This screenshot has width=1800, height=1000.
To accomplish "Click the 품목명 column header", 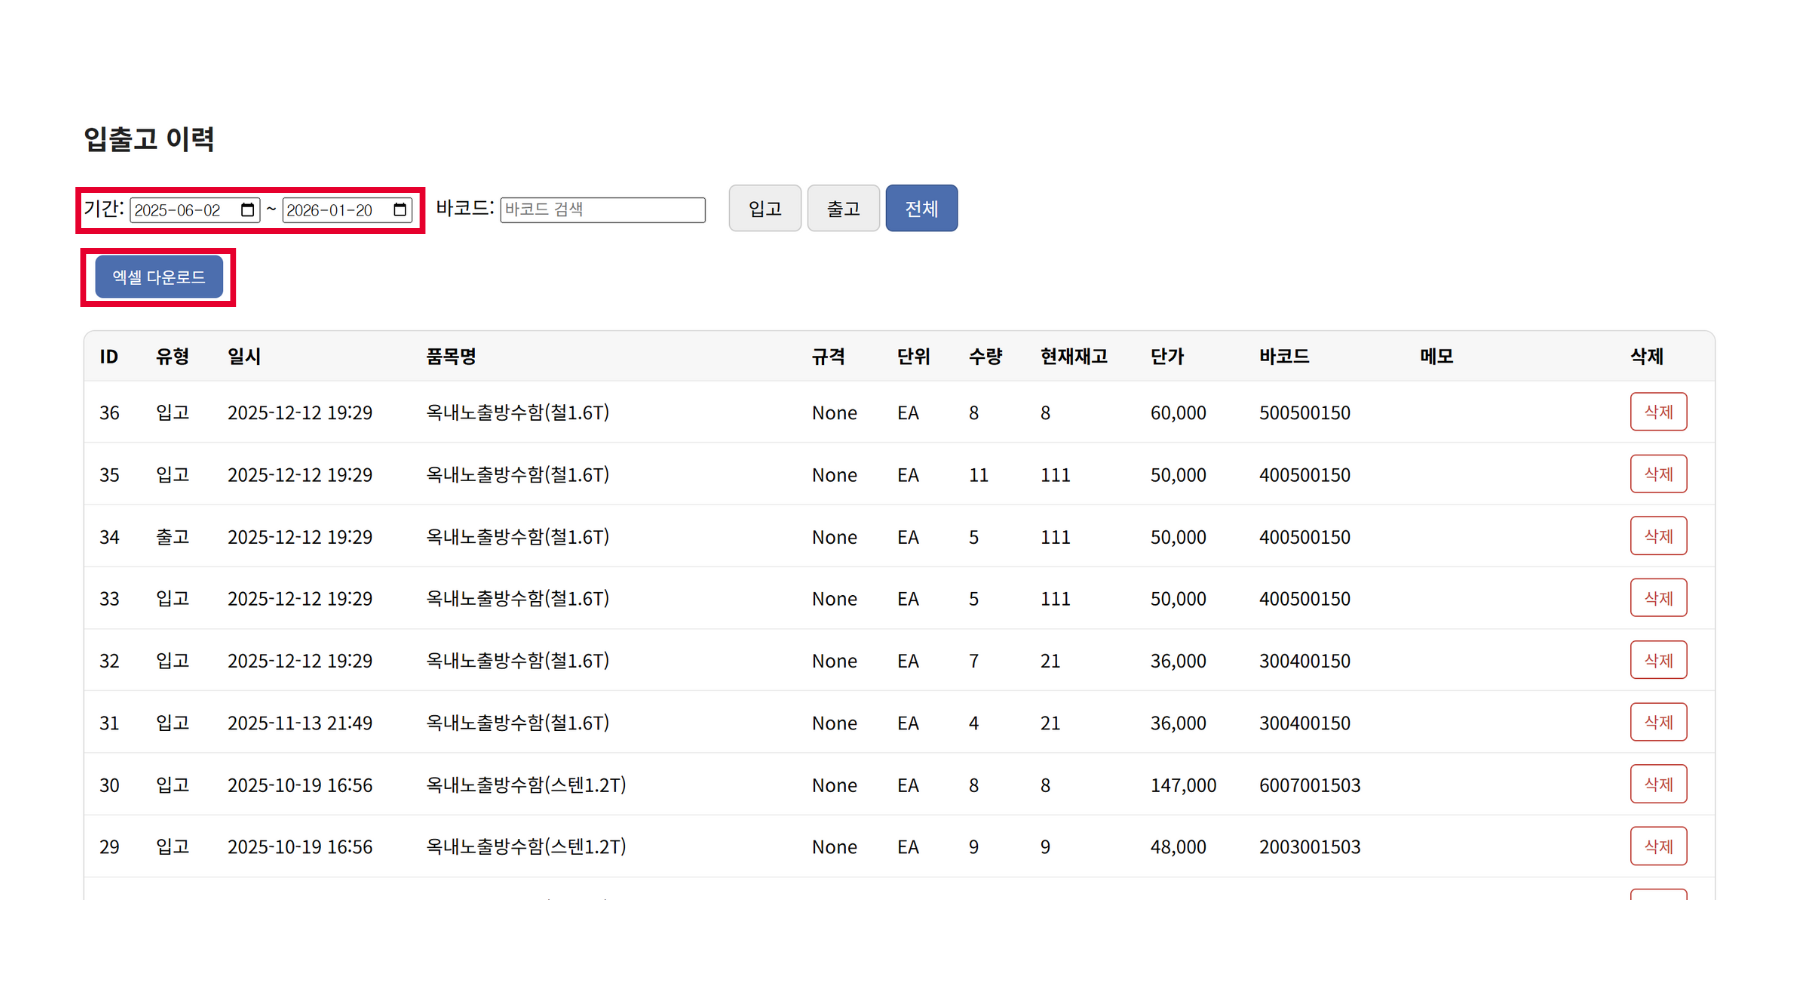I will (451, 356).
